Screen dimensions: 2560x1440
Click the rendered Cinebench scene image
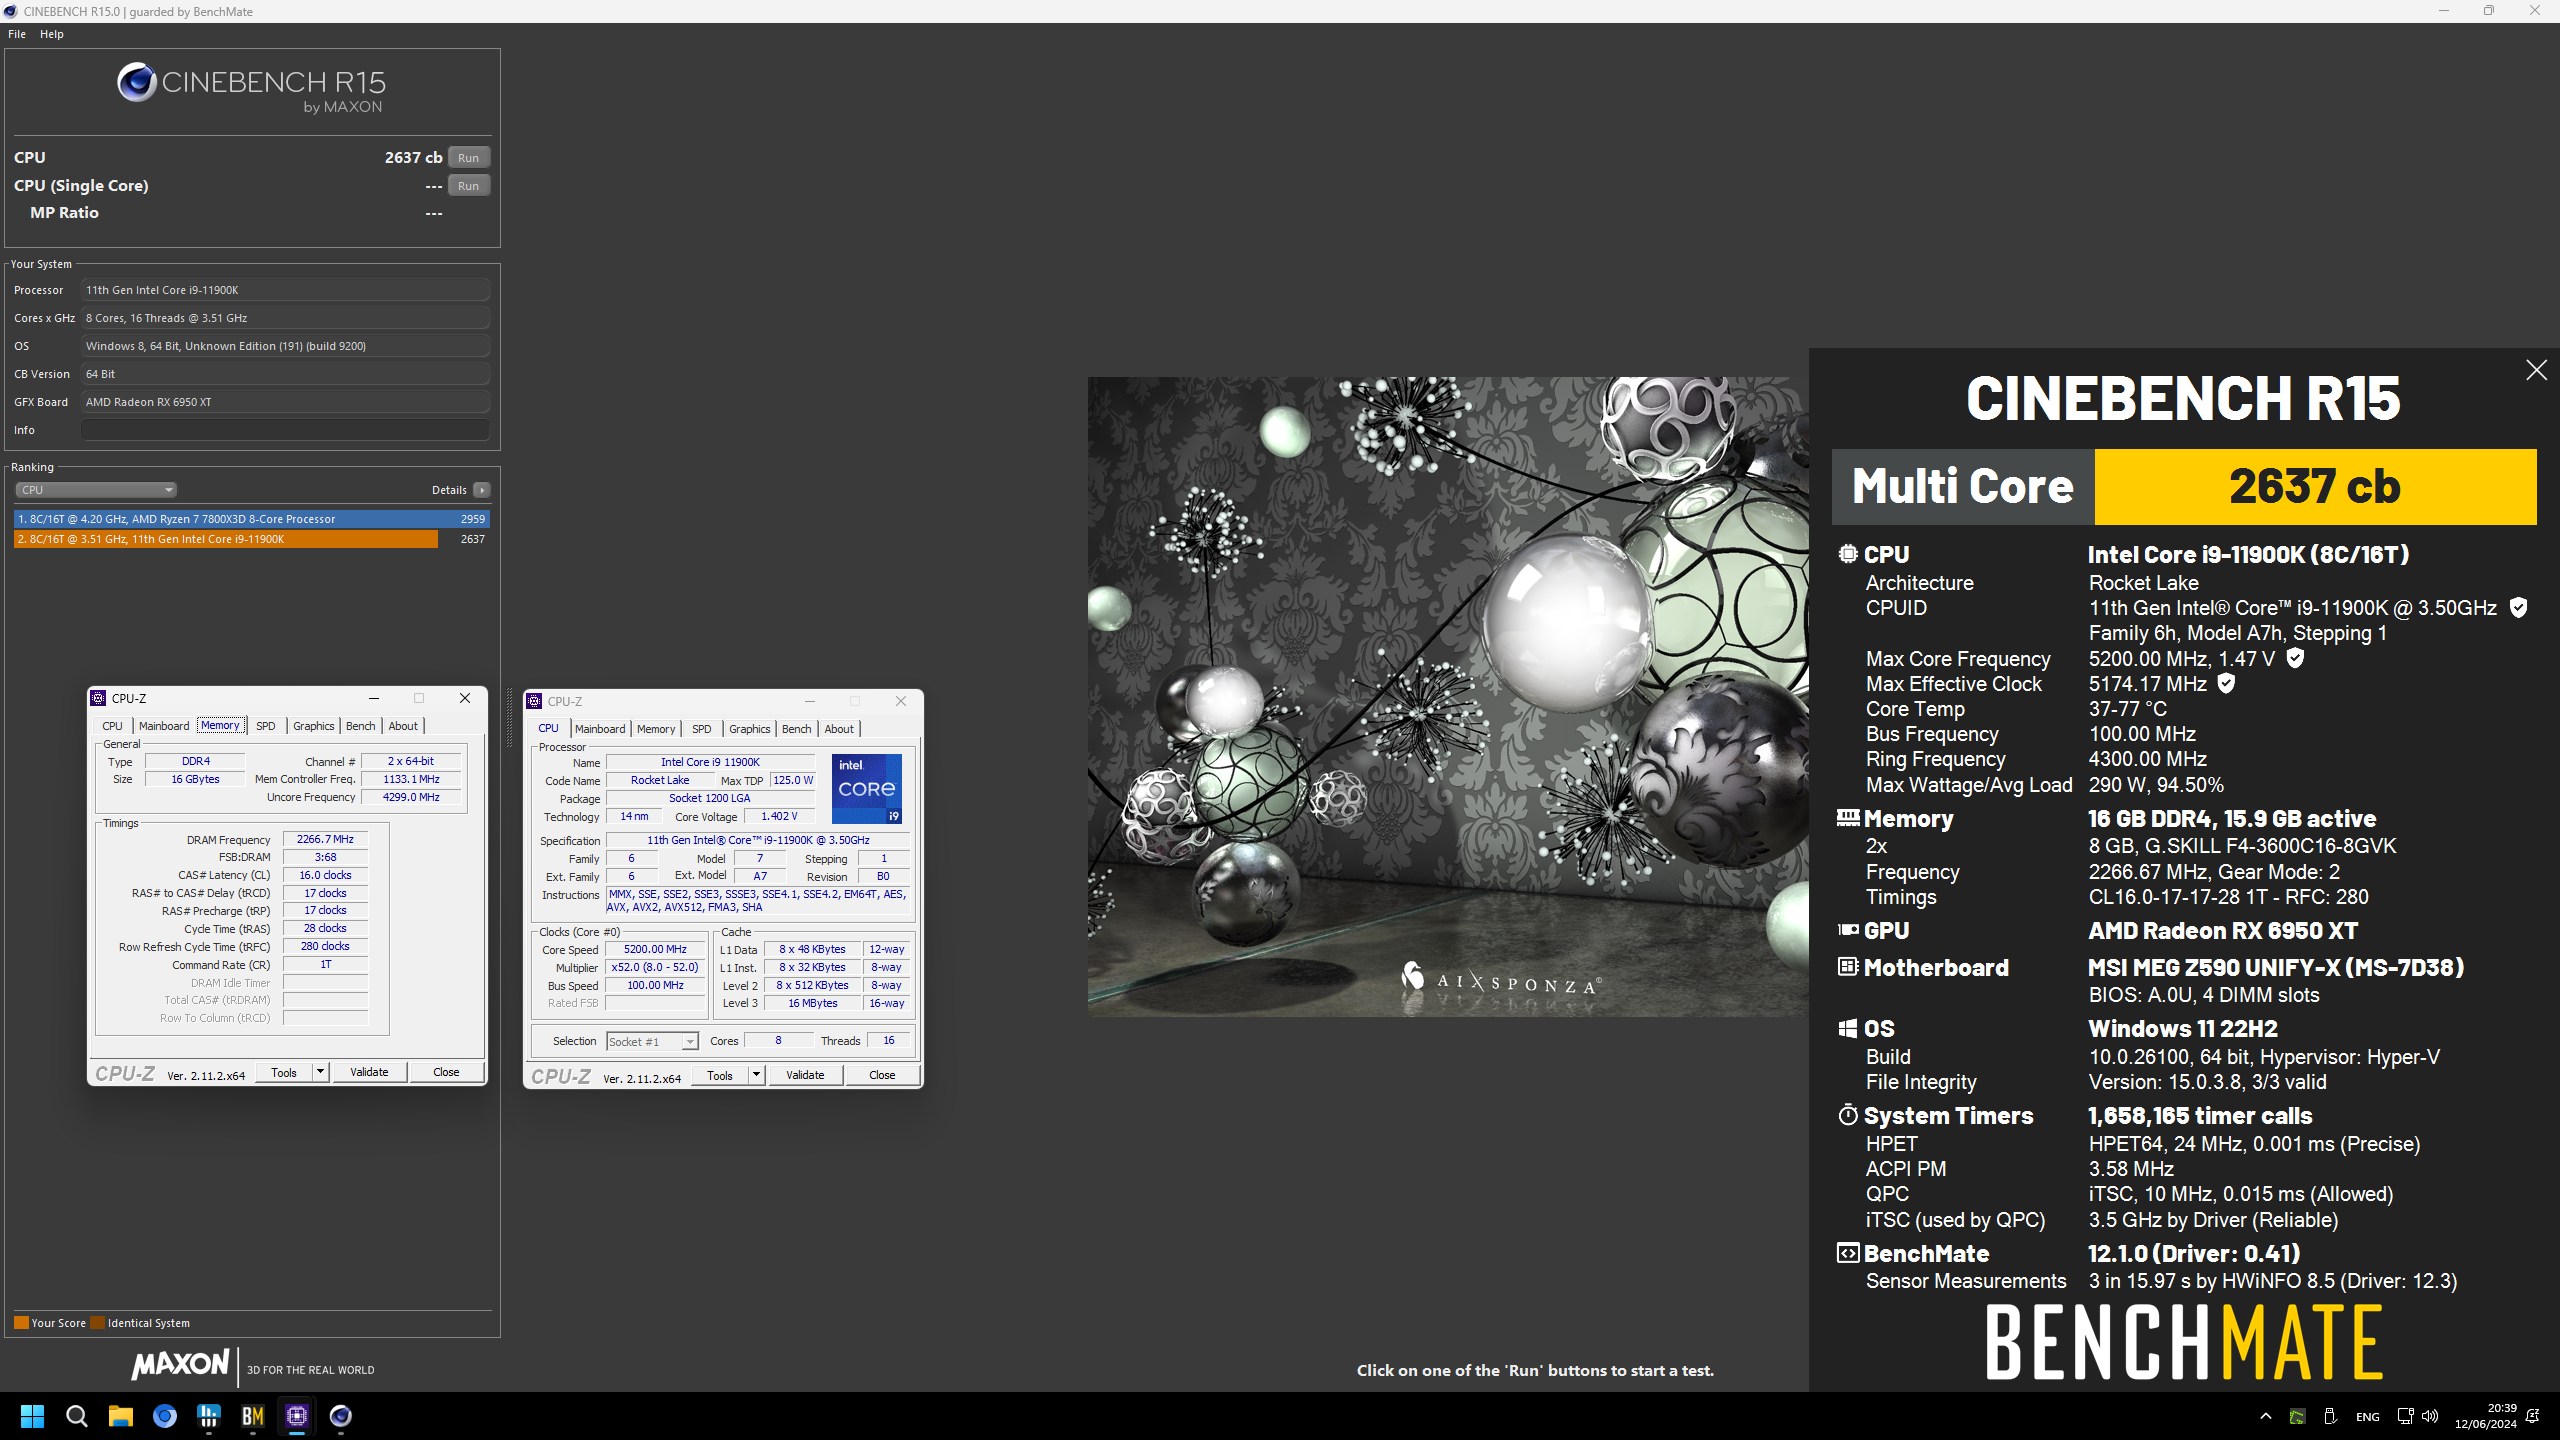(x=1448, y=696)
